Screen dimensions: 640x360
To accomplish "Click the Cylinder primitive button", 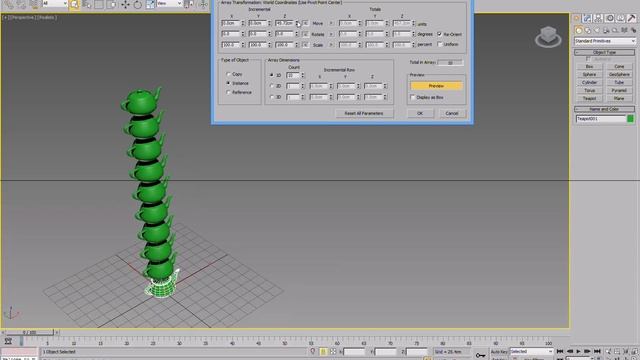I will pyautogui.click(x=589, y=82).
